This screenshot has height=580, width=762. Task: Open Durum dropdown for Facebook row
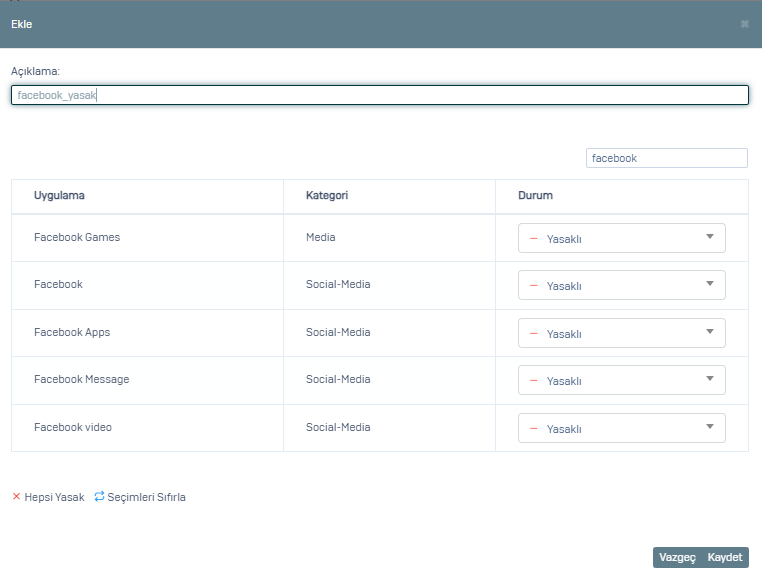[622, 285]
